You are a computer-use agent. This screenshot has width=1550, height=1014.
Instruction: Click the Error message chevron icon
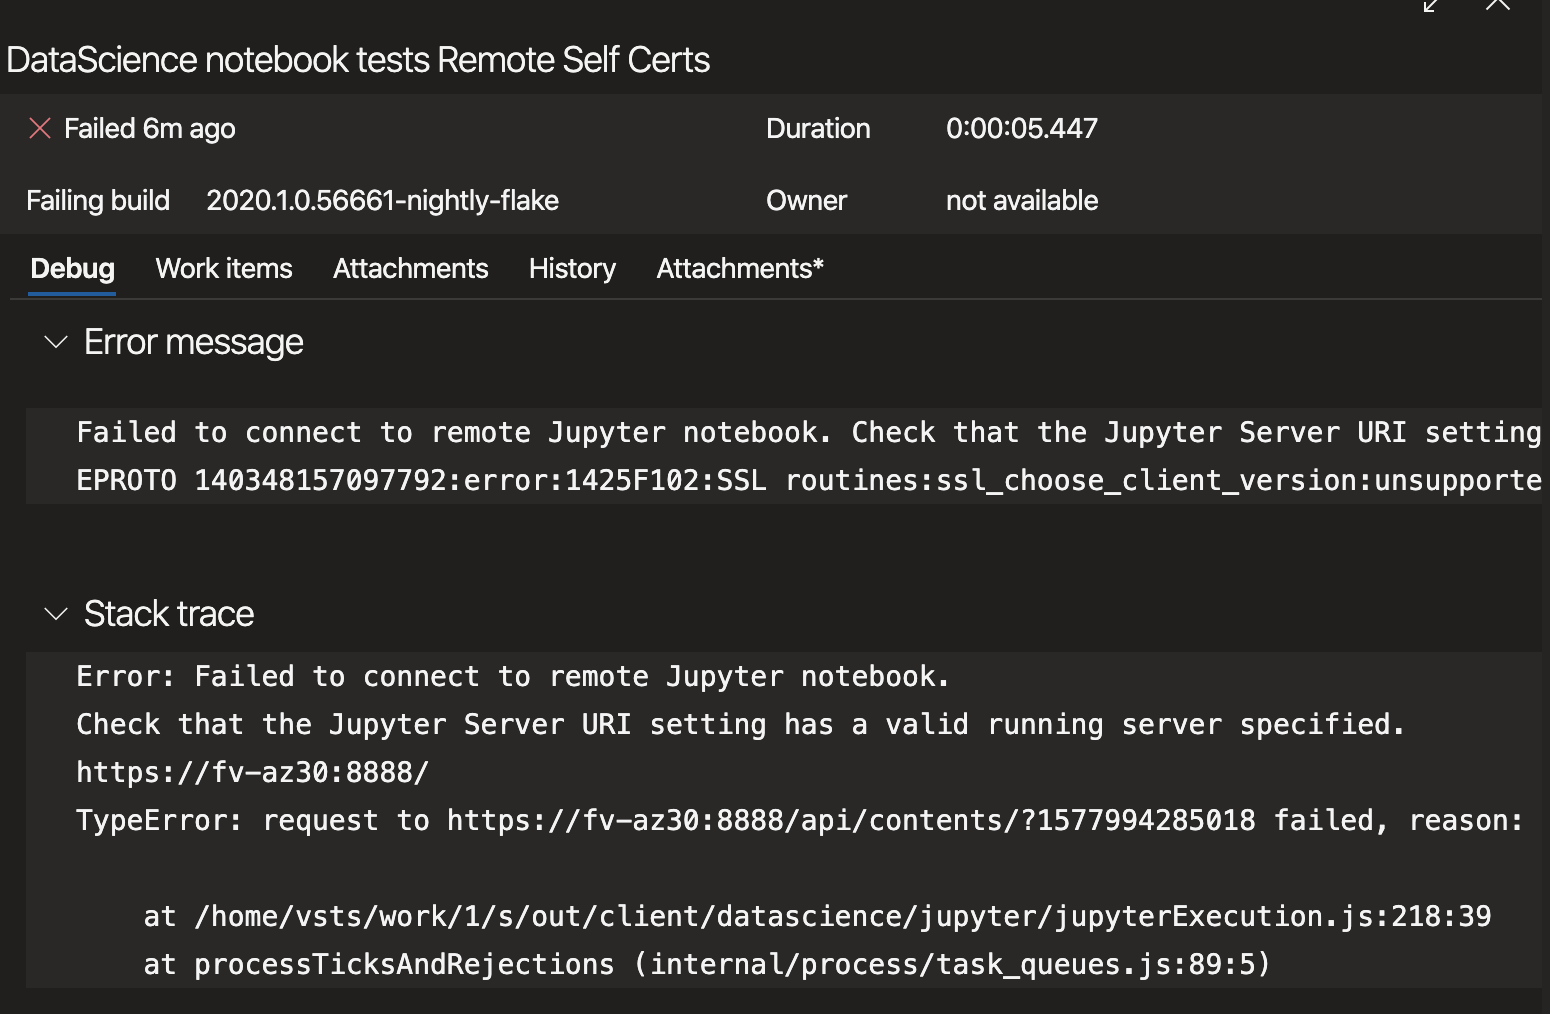(x=55, y=343)
